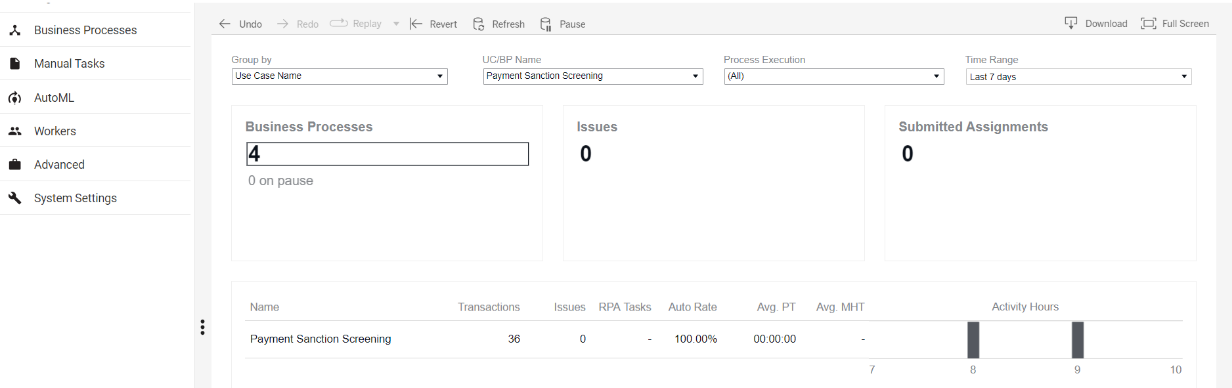The image size is (1232, 388).
Task: Click the 00:00:00 Avg. PT value
Action: 775,339
